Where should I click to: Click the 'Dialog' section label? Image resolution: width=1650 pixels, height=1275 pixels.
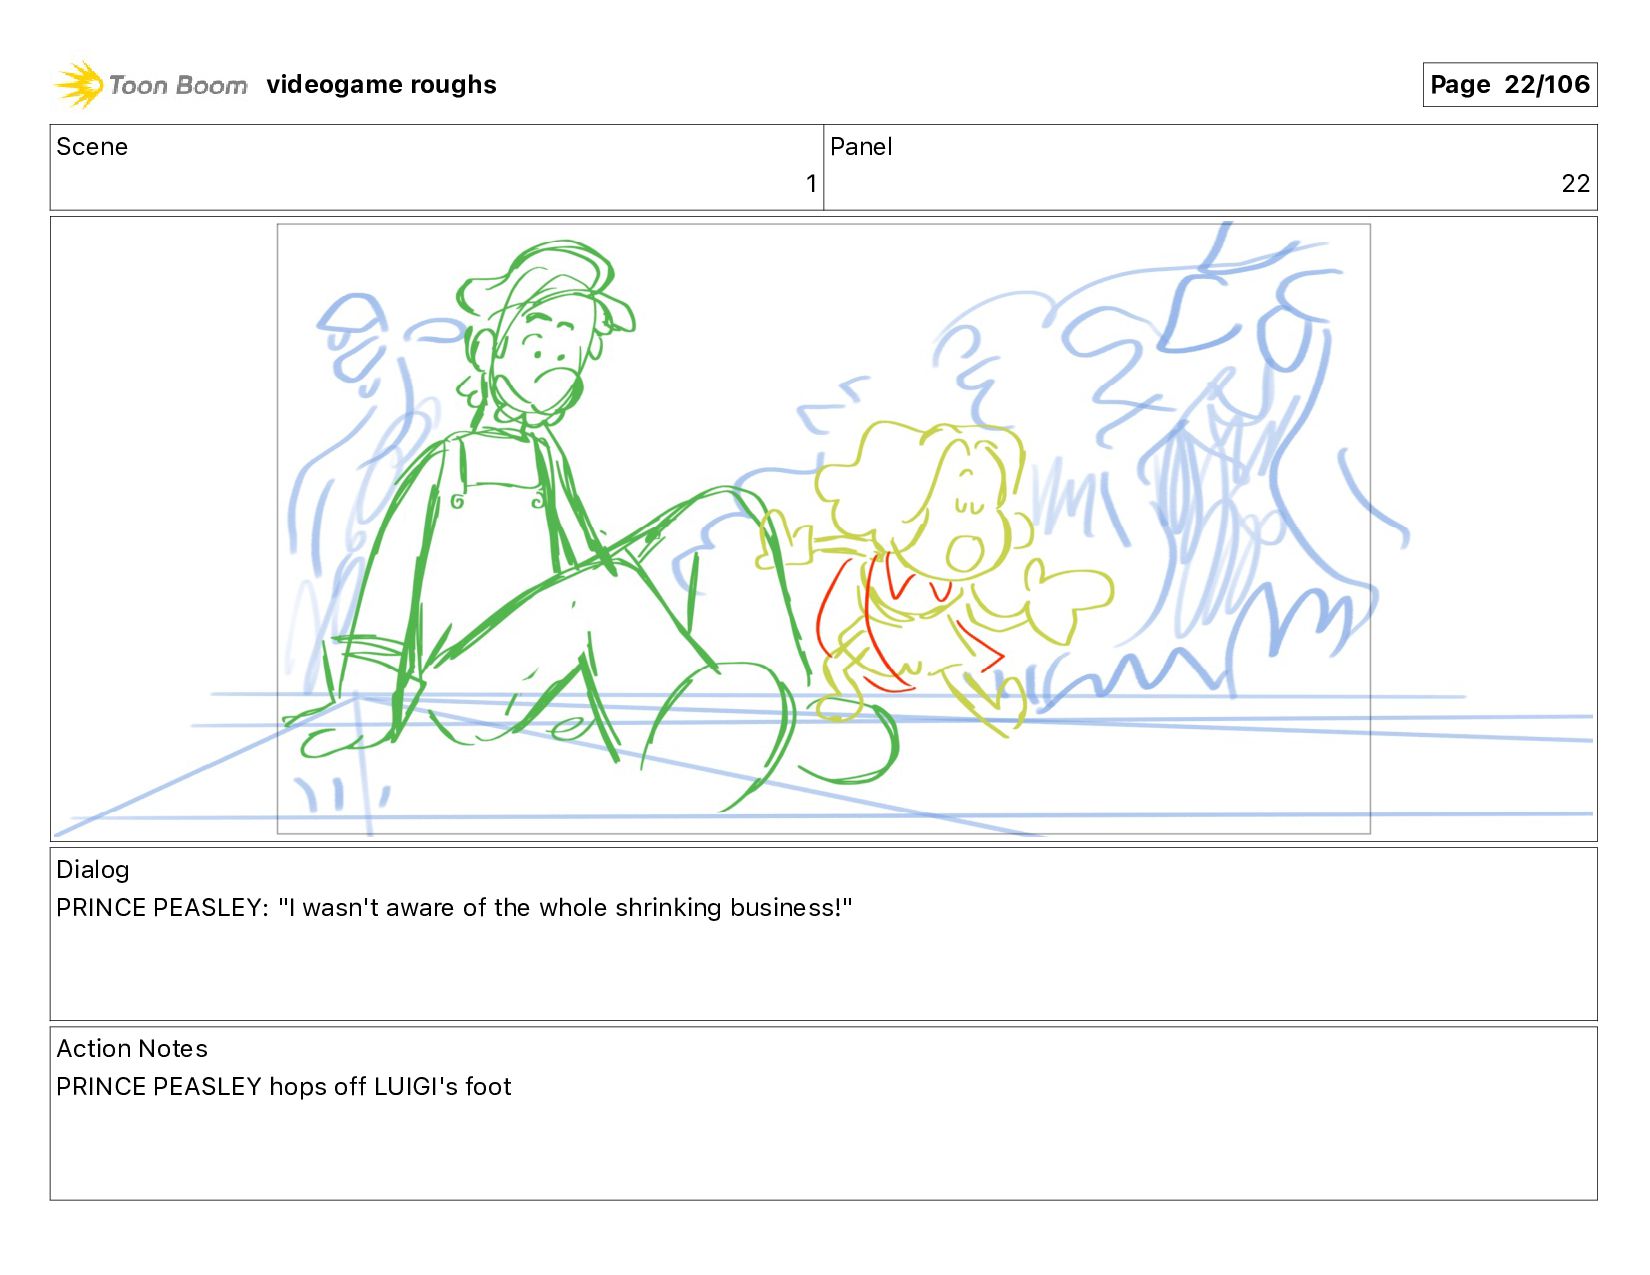pyautogui.click(x=93, y=870)
